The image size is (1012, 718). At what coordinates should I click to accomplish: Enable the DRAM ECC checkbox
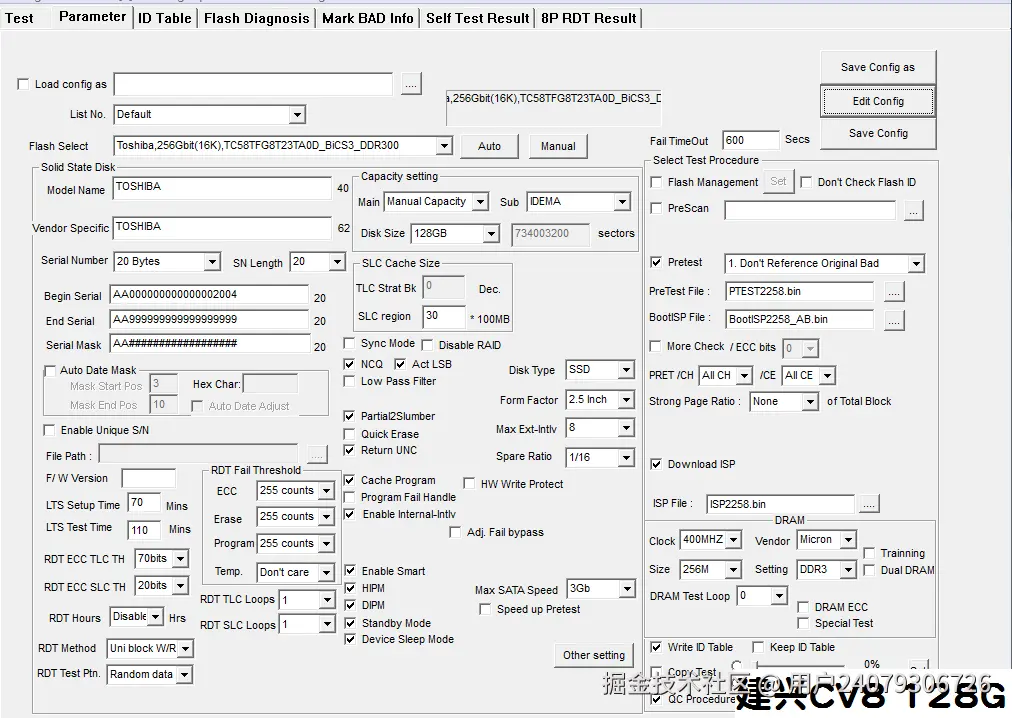(803, 607)
